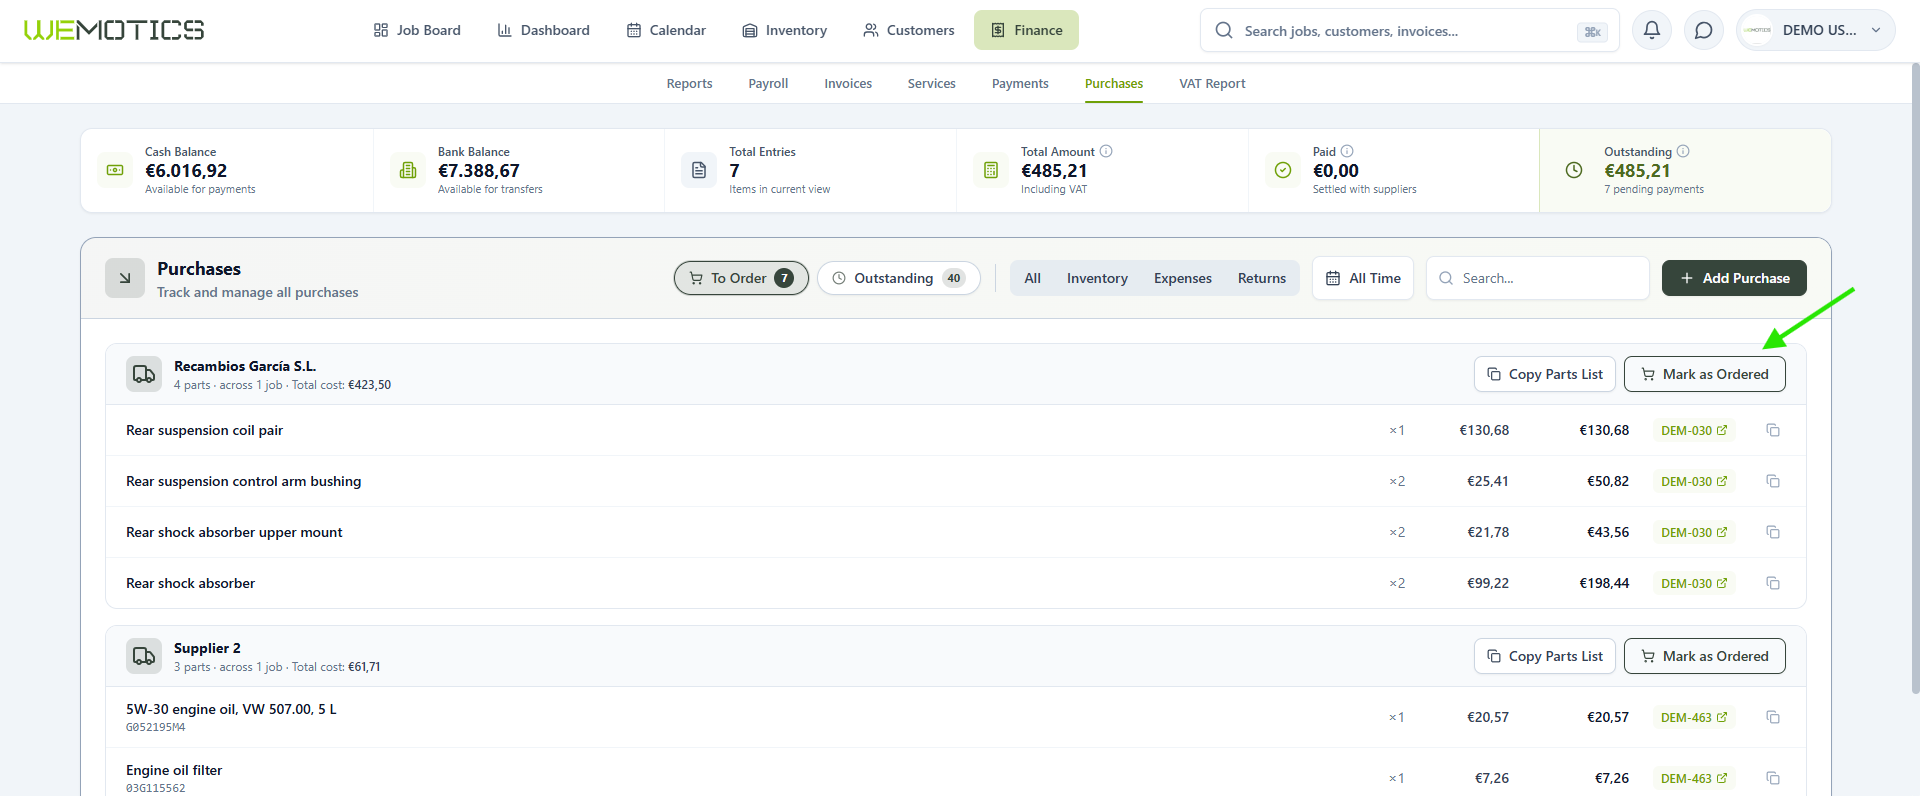Click the "Engine oil filter" part name
Image resolution: width=1920 pixels, height=796 pixels.
[x=174, y=770]
